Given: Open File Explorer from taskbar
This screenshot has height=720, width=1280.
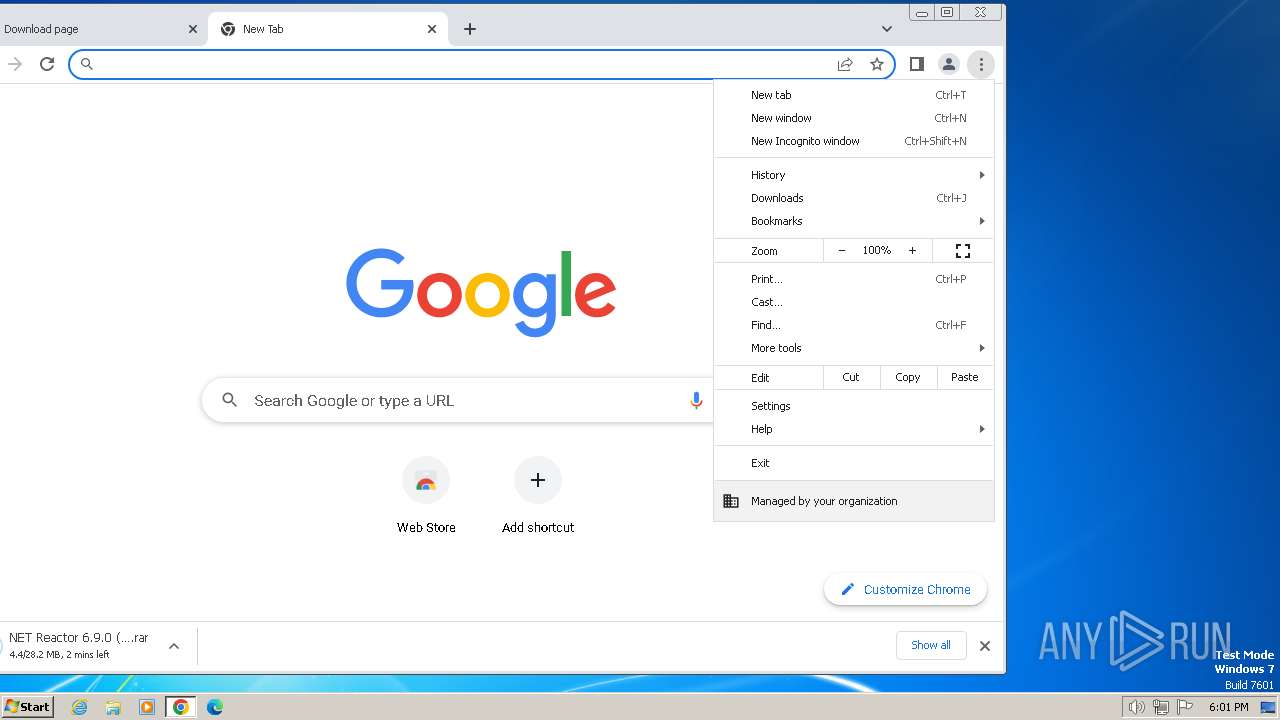Looking at the screenshot, I should (113, 707).
